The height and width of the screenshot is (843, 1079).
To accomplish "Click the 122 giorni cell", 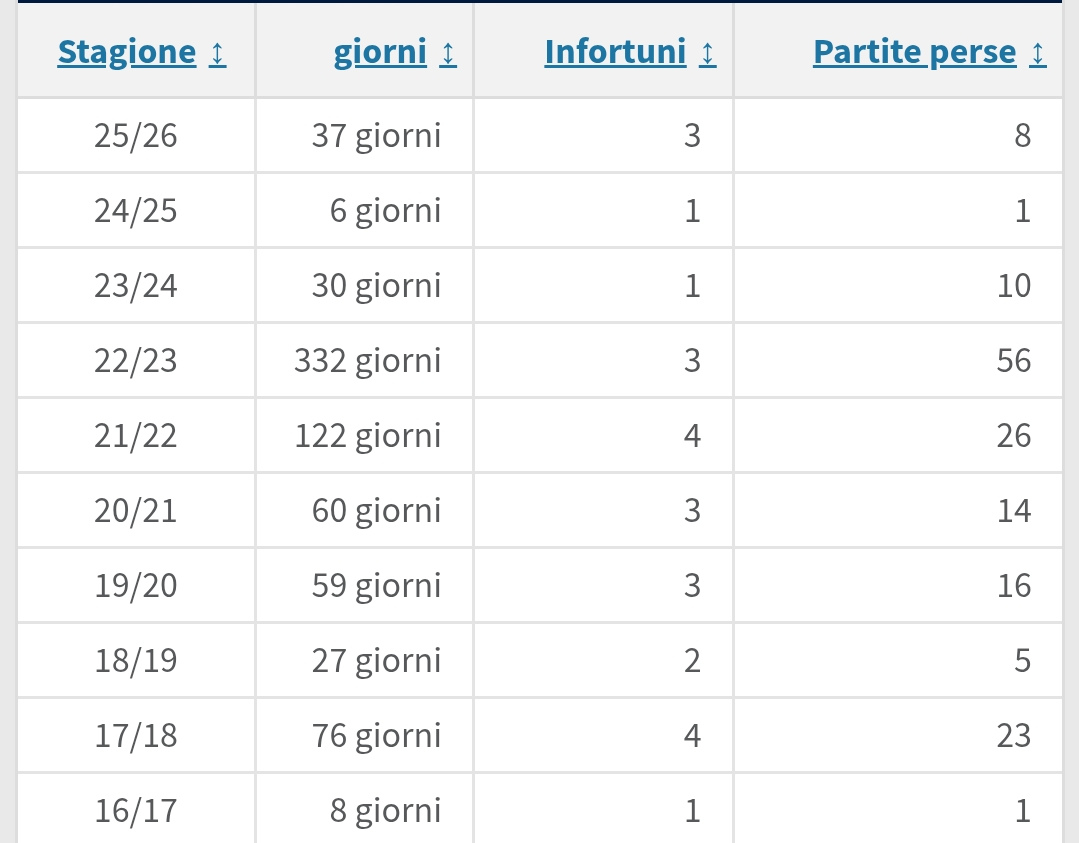I will point(367,436).
